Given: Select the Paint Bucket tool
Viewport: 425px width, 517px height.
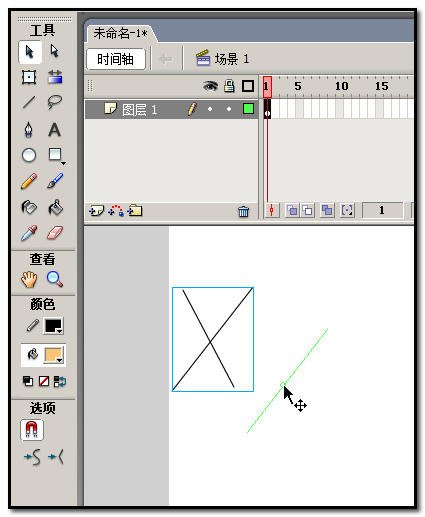Looking at the screenshot, I should 55,207.
